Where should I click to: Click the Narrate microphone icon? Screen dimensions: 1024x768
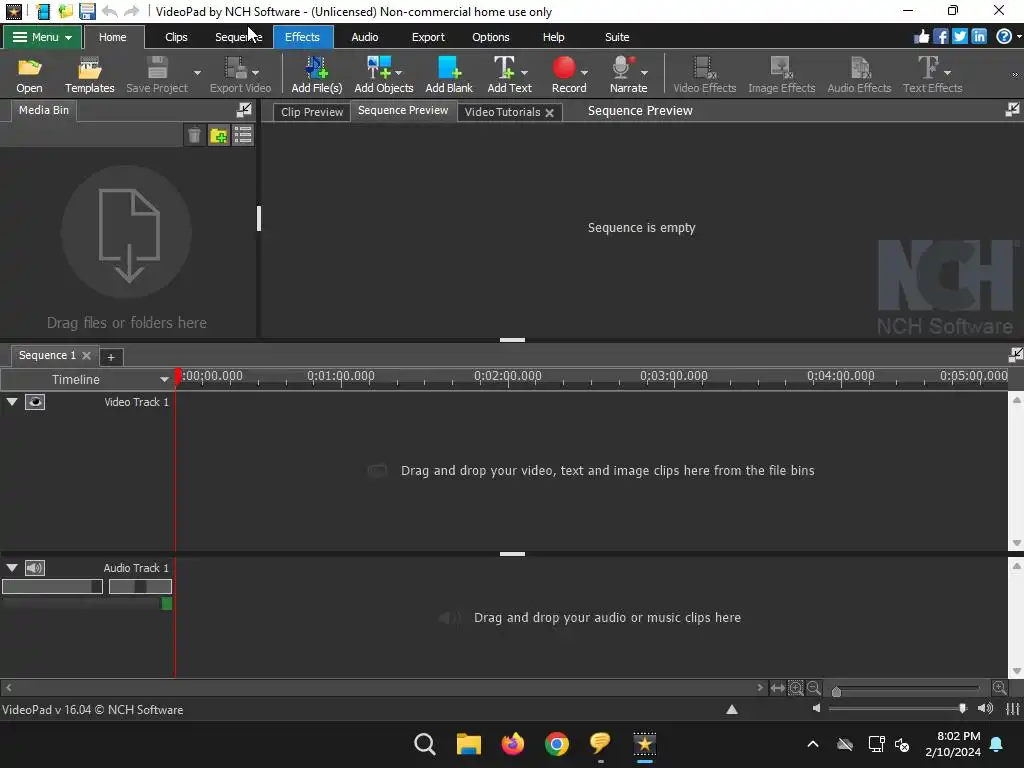tap(622, 67)
